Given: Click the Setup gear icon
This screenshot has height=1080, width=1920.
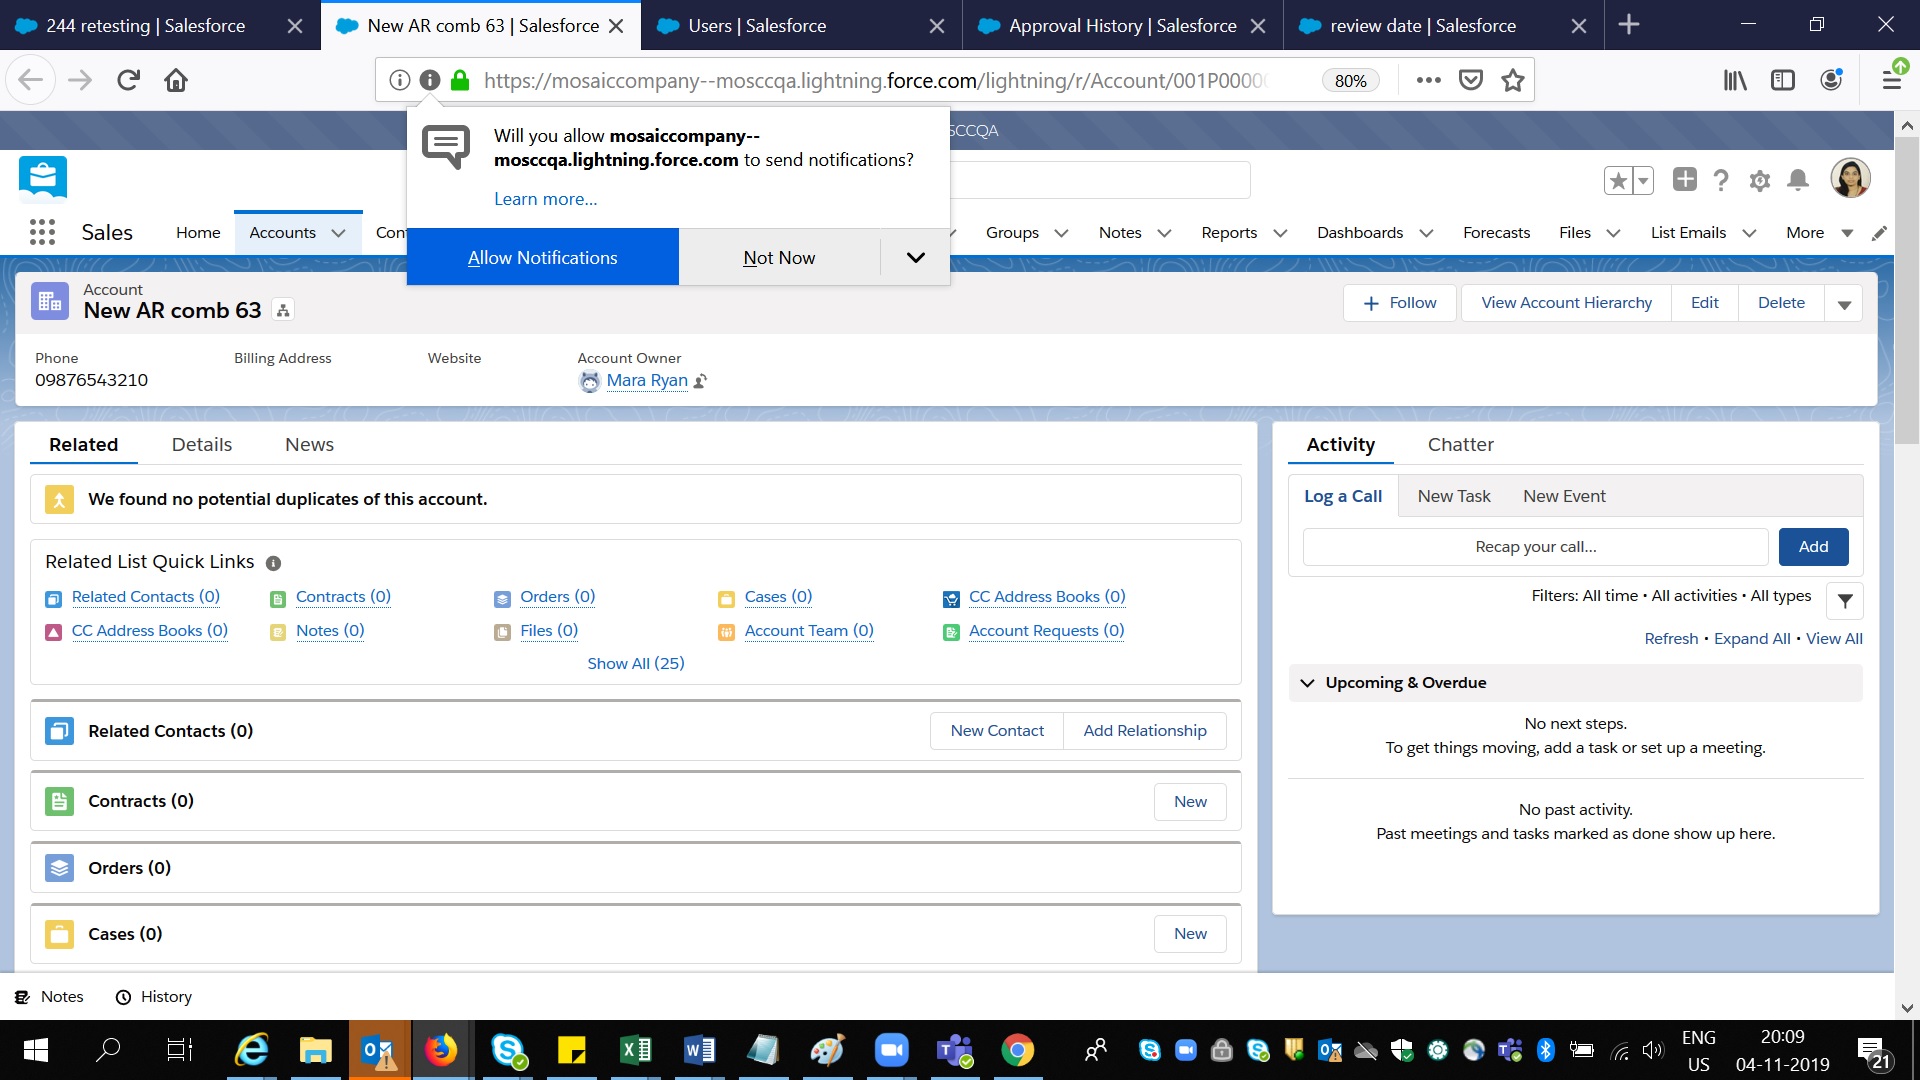Looking at the screenshot, I should pos(1759,180).
